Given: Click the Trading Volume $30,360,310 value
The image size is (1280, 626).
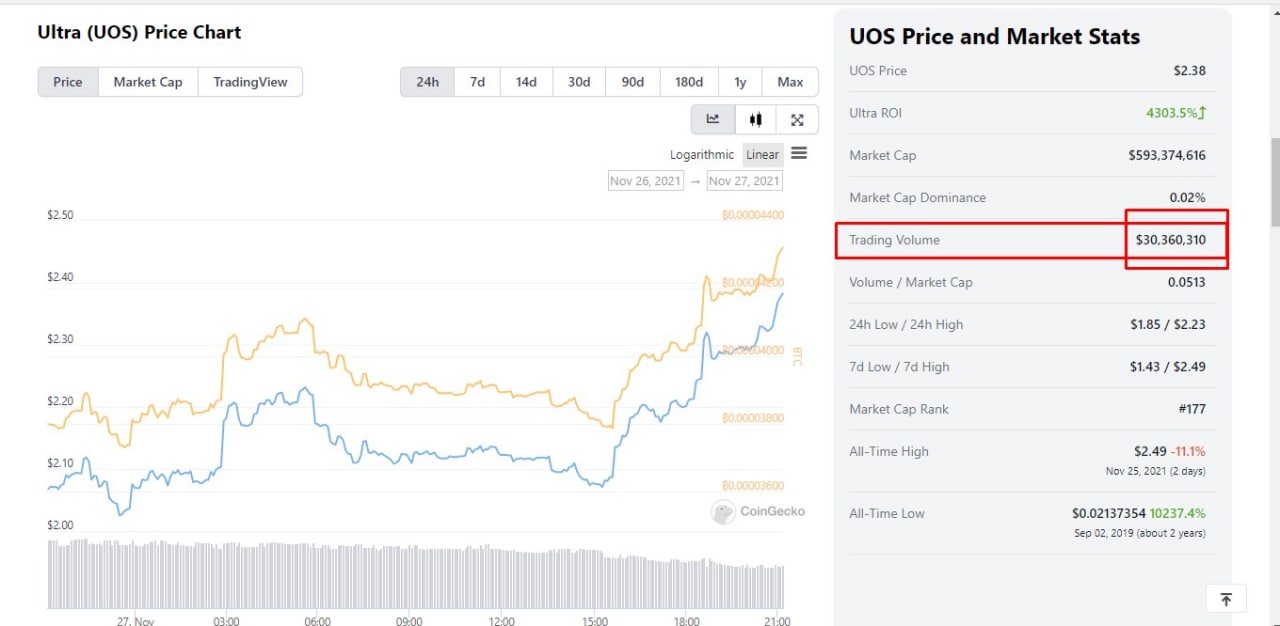Looking at the screenshot, I should pos(1170,240).
